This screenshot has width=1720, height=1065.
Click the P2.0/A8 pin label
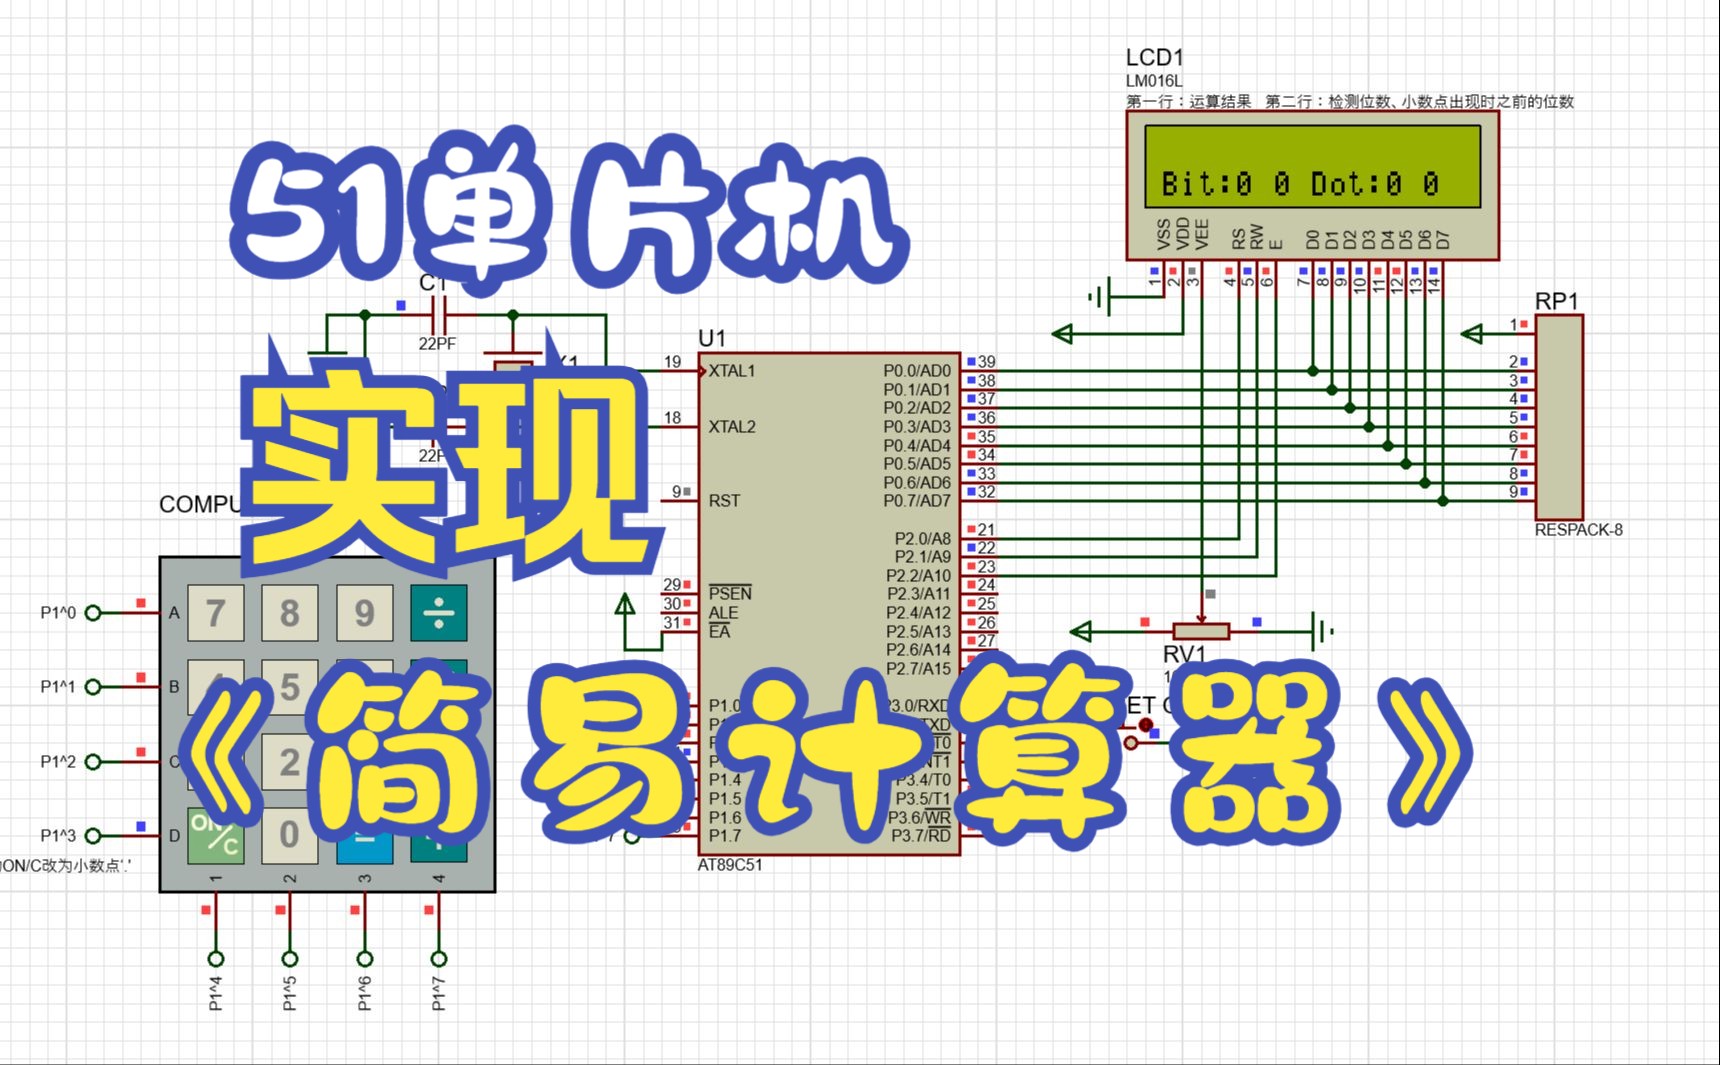coord(923,538)
